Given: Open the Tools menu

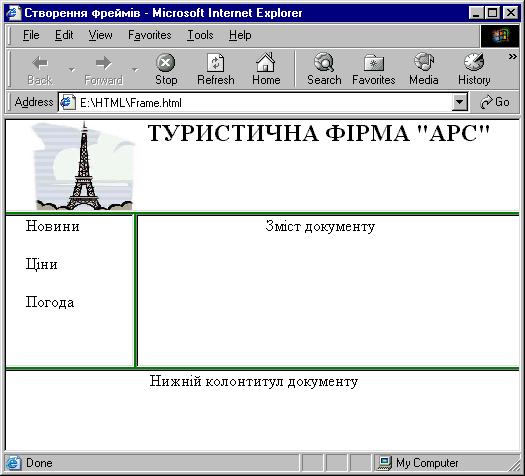Looking at the screenshot, I should pyautogui.click(x=200, y=35).
